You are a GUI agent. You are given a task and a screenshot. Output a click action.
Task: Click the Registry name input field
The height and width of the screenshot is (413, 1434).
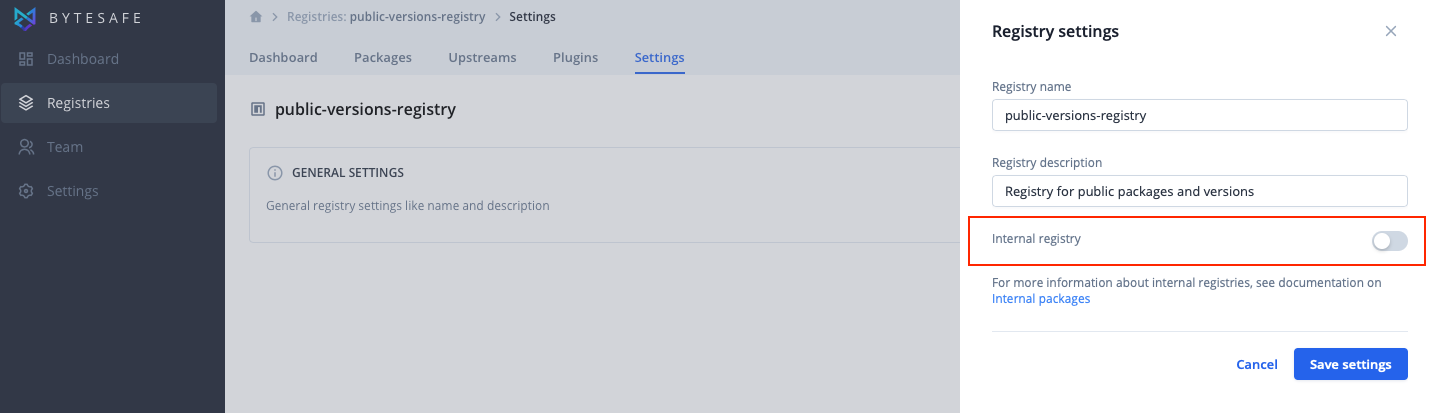(1200, 115)
